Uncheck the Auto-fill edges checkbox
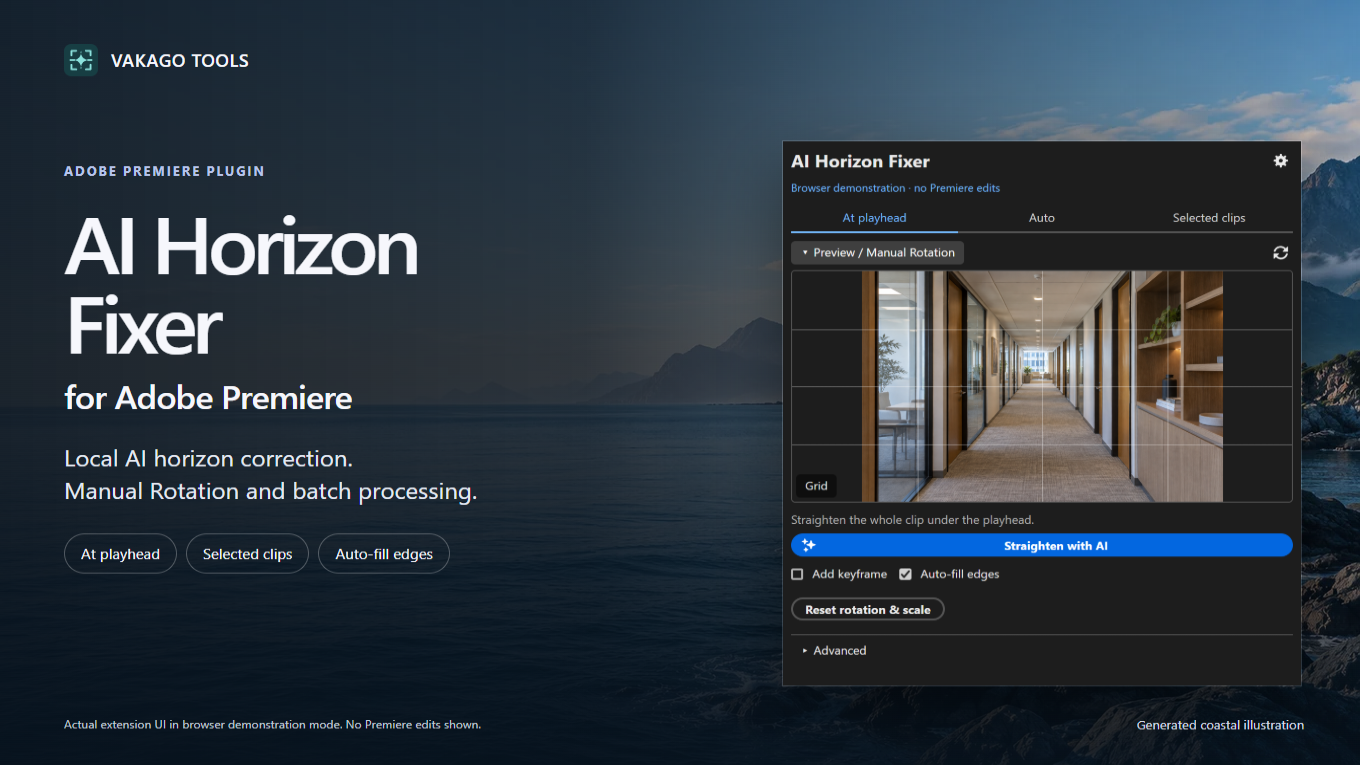 click(x=905, y=574)
